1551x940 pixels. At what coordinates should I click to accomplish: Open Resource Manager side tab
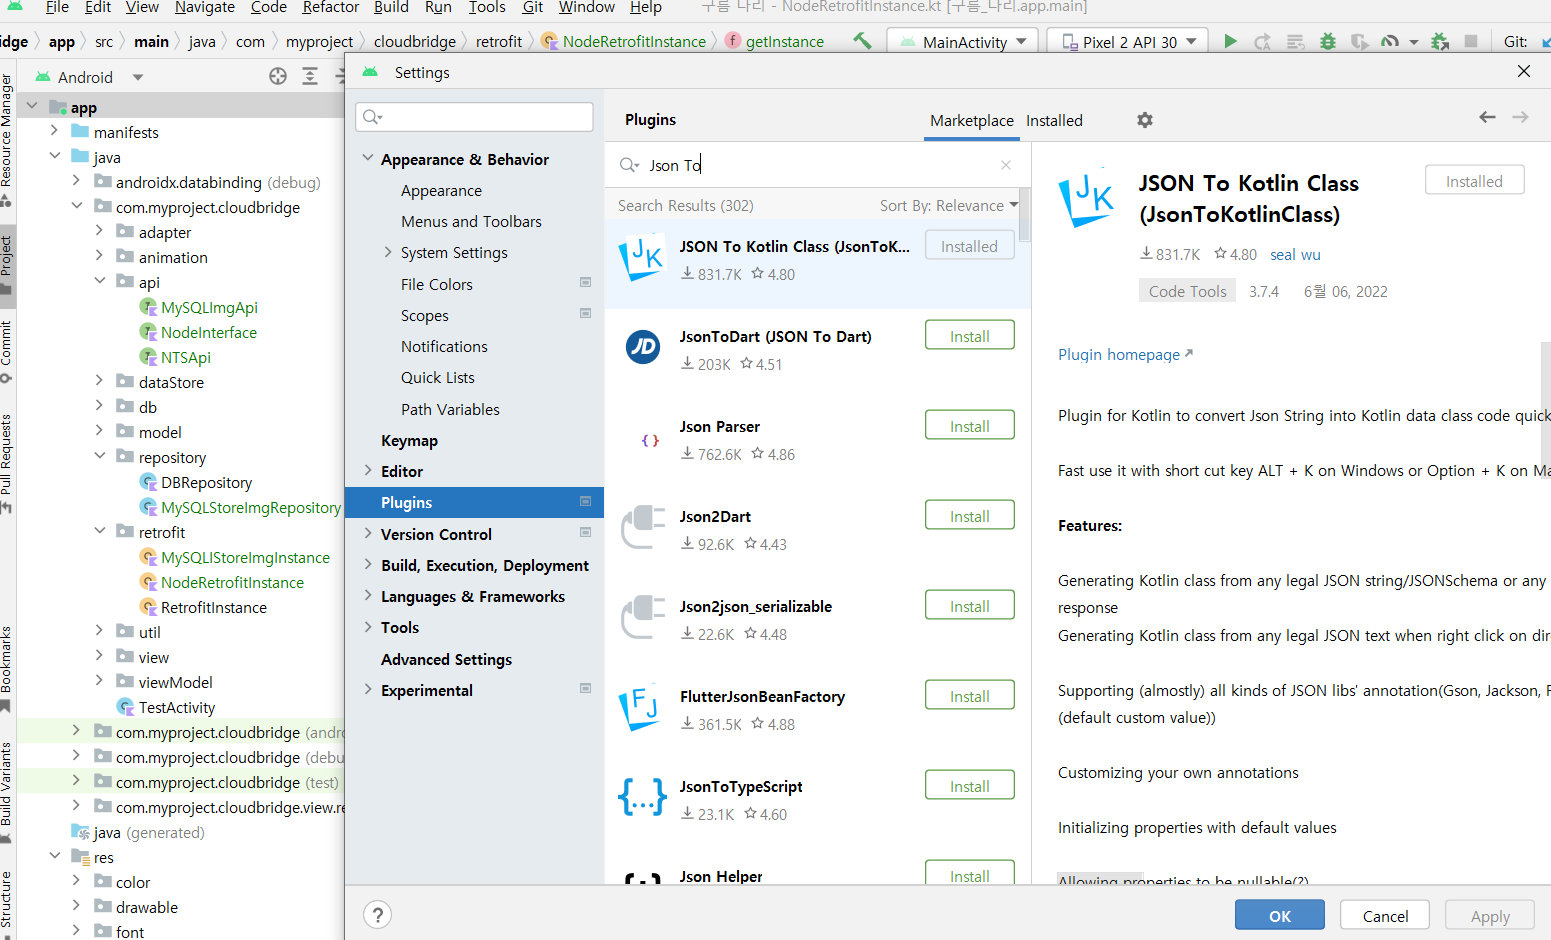(7, 140)
